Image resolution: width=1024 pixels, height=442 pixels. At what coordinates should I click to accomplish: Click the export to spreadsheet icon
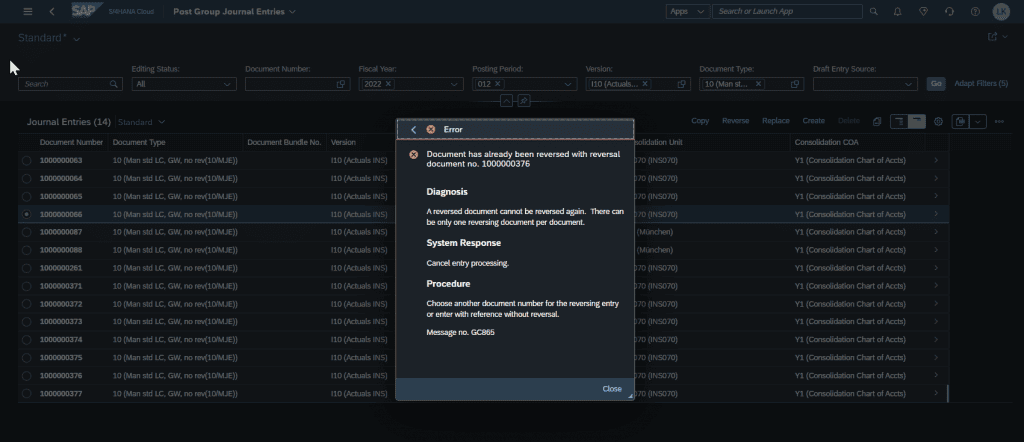click(x=960, y=121)
